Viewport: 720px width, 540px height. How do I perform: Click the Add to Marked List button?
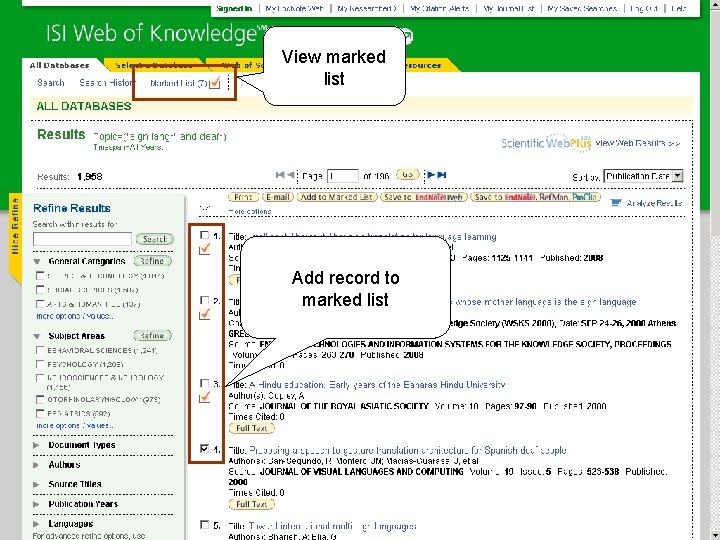pos(337,197)
